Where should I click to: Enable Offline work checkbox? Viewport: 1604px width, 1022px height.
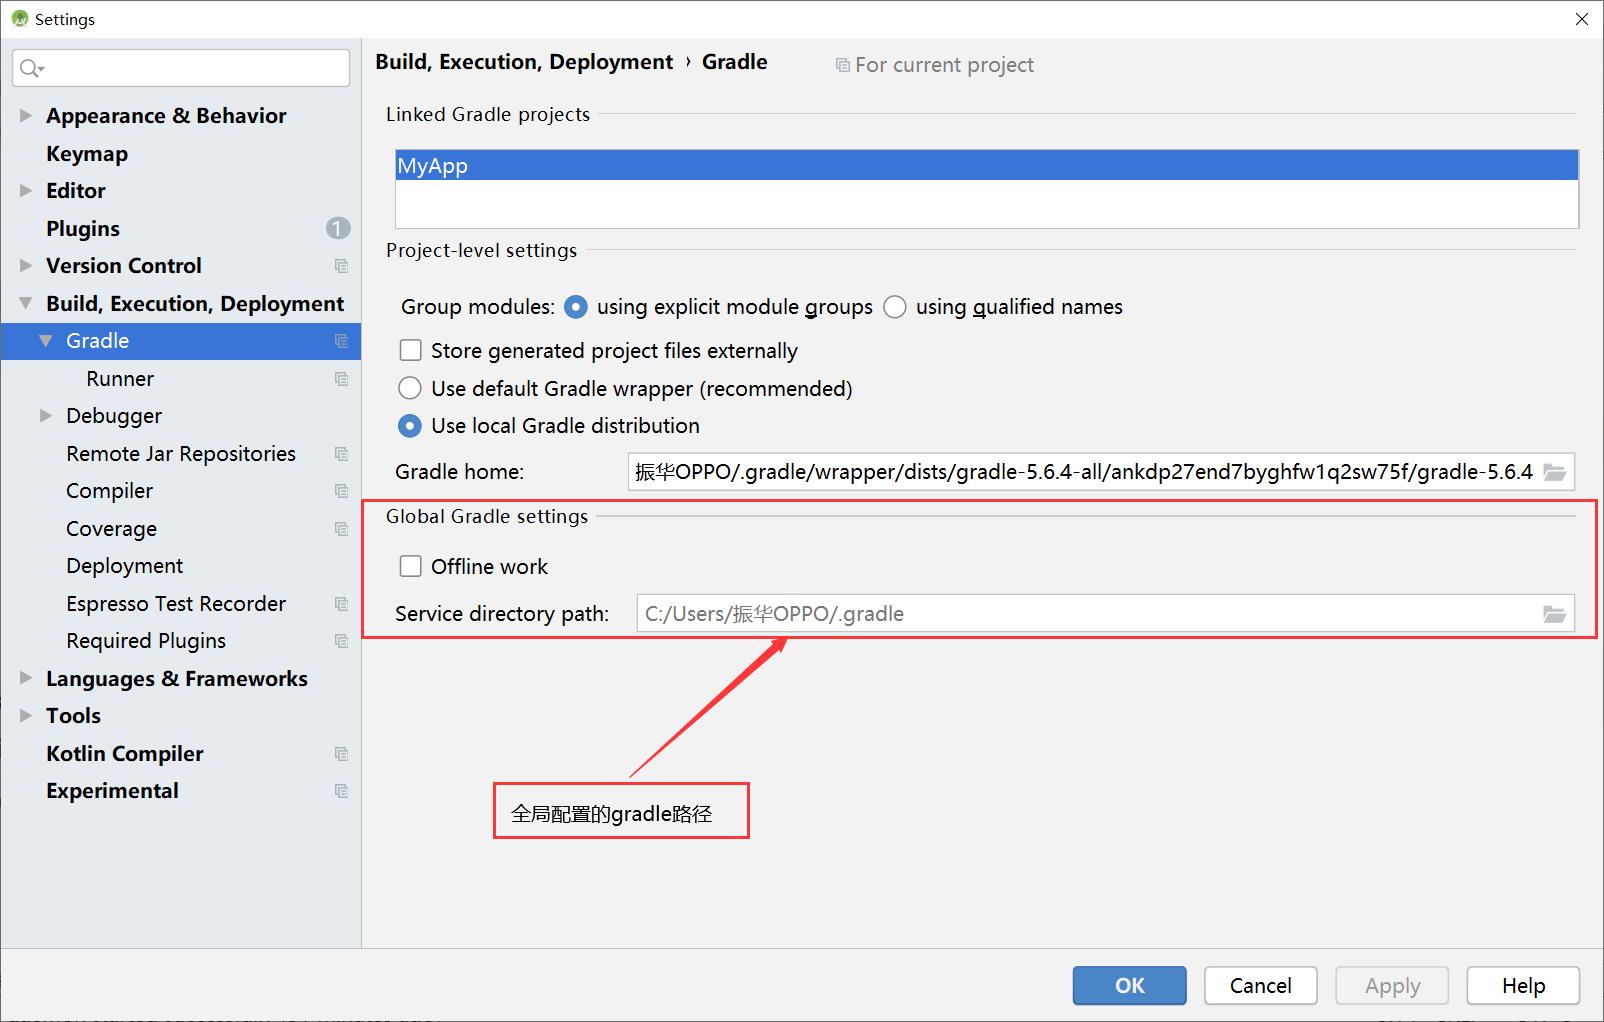(x=410, y=566)
